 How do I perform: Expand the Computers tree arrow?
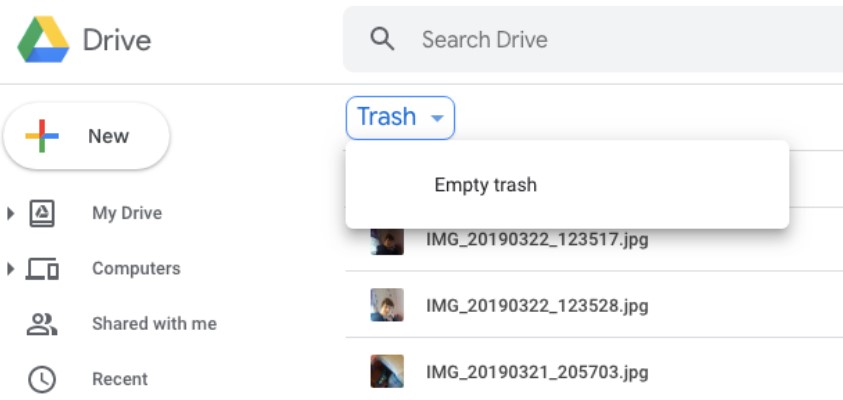pos(10,269)
